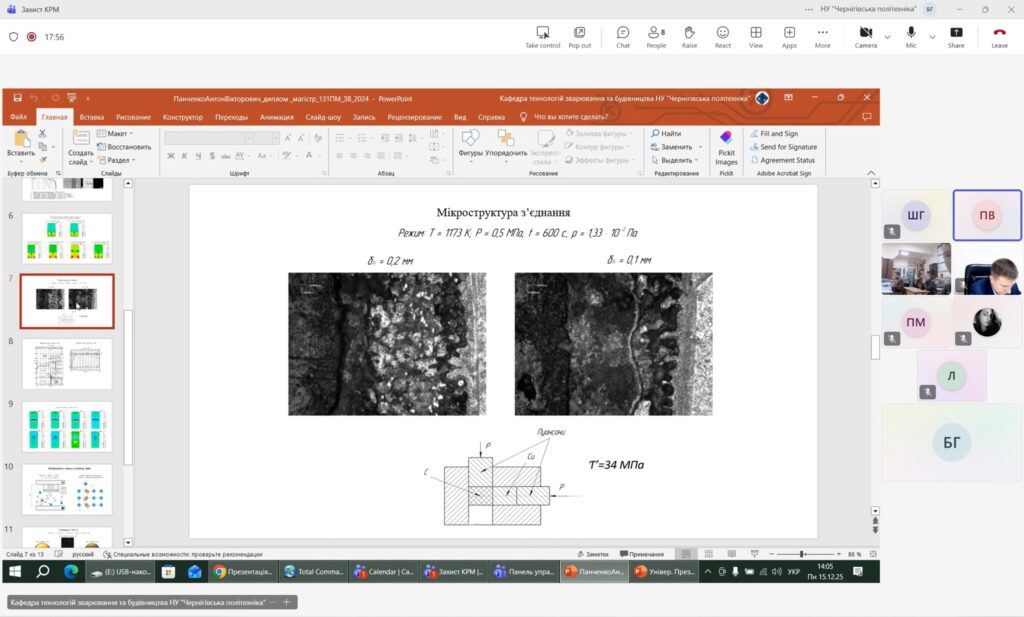Image resolution: width=1024 pixels, height=617 pixels.
Task: Raise your hand in the meeting
Action: click(x=689, y=37)
